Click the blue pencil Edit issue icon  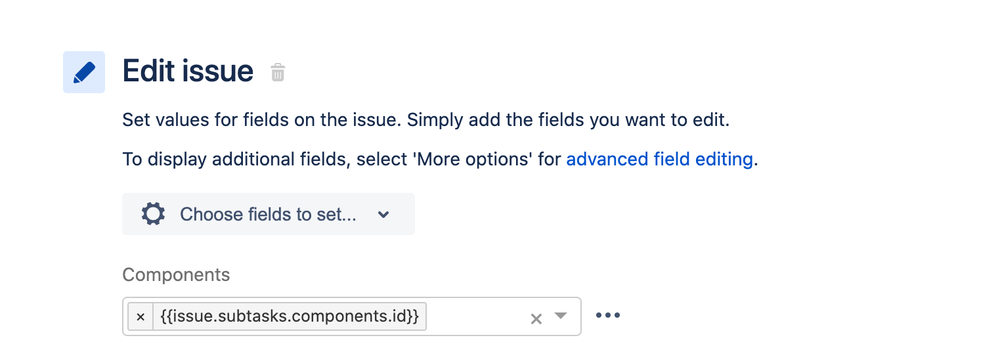[84, 72]
